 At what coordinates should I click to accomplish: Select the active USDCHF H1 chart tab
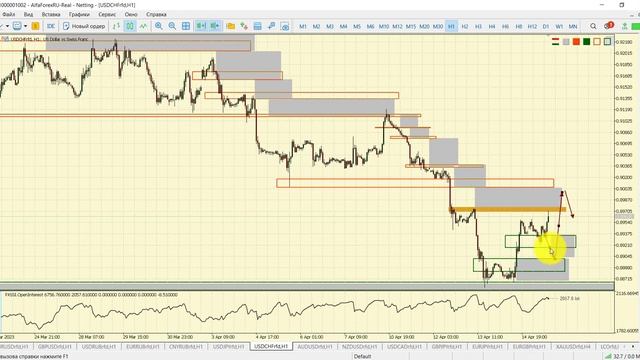[271, 346]
